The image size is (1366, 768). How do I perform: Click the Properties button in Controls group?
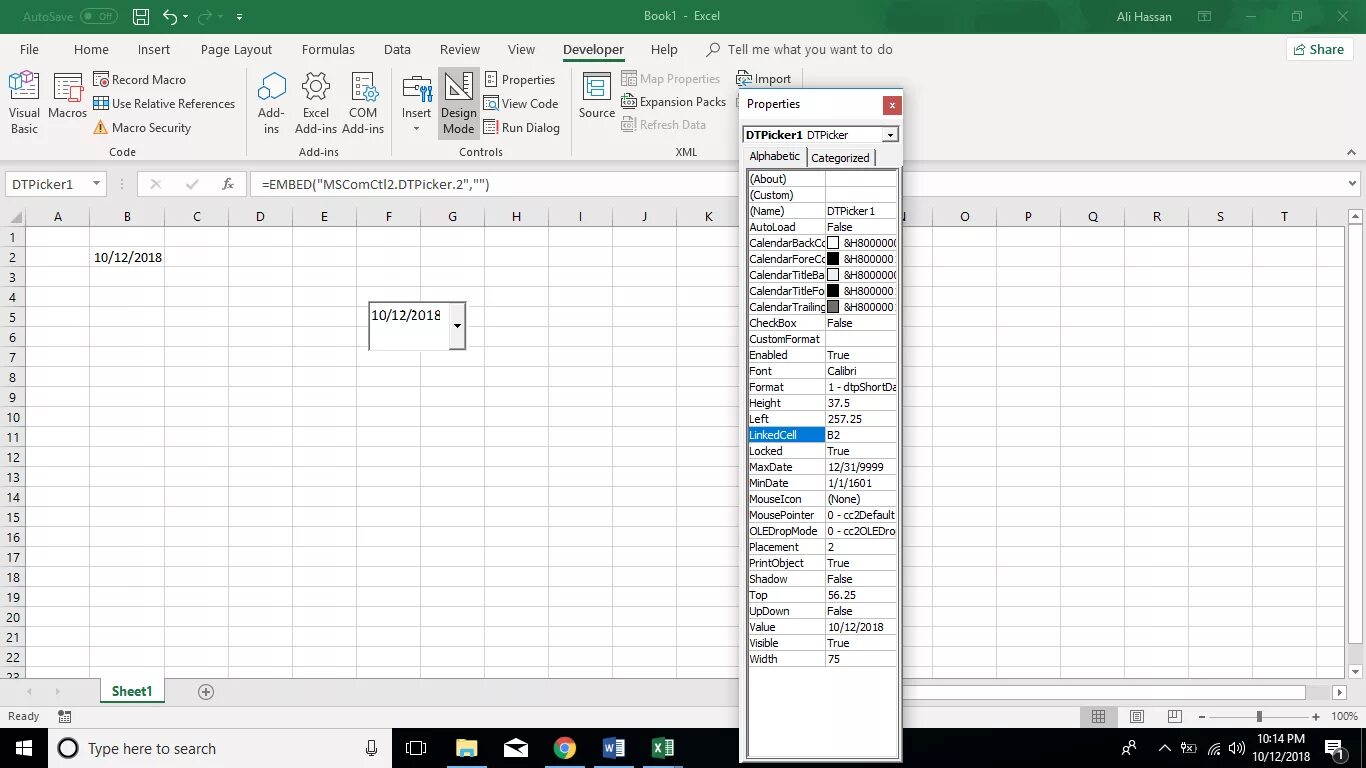click(x=520, y=80)
